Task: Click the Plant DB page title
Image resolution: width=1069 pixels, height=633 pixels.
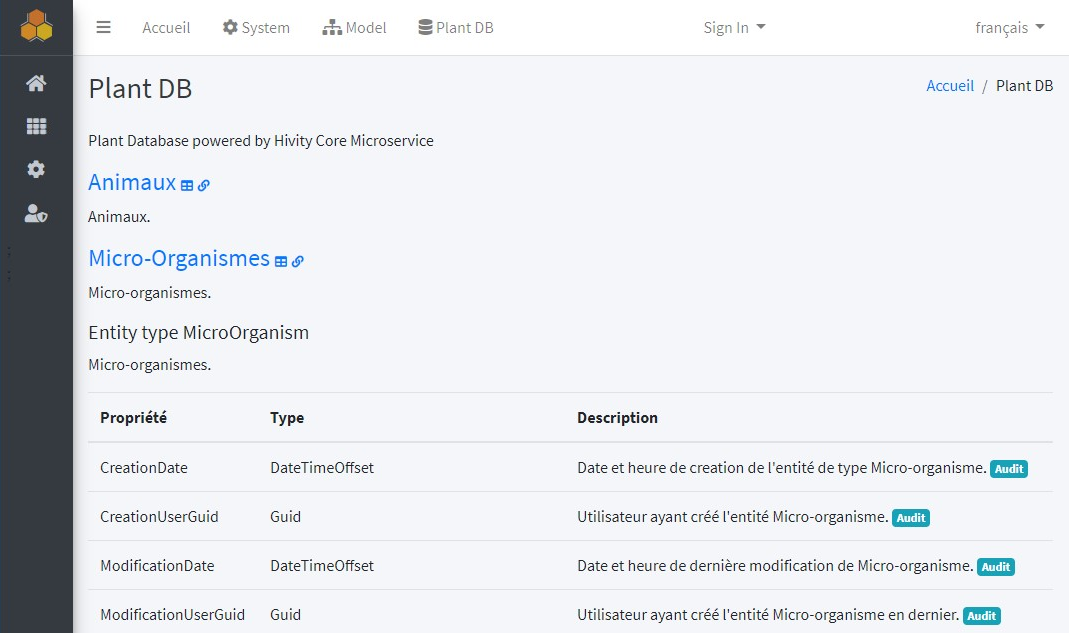Action: tap(140, 89)
